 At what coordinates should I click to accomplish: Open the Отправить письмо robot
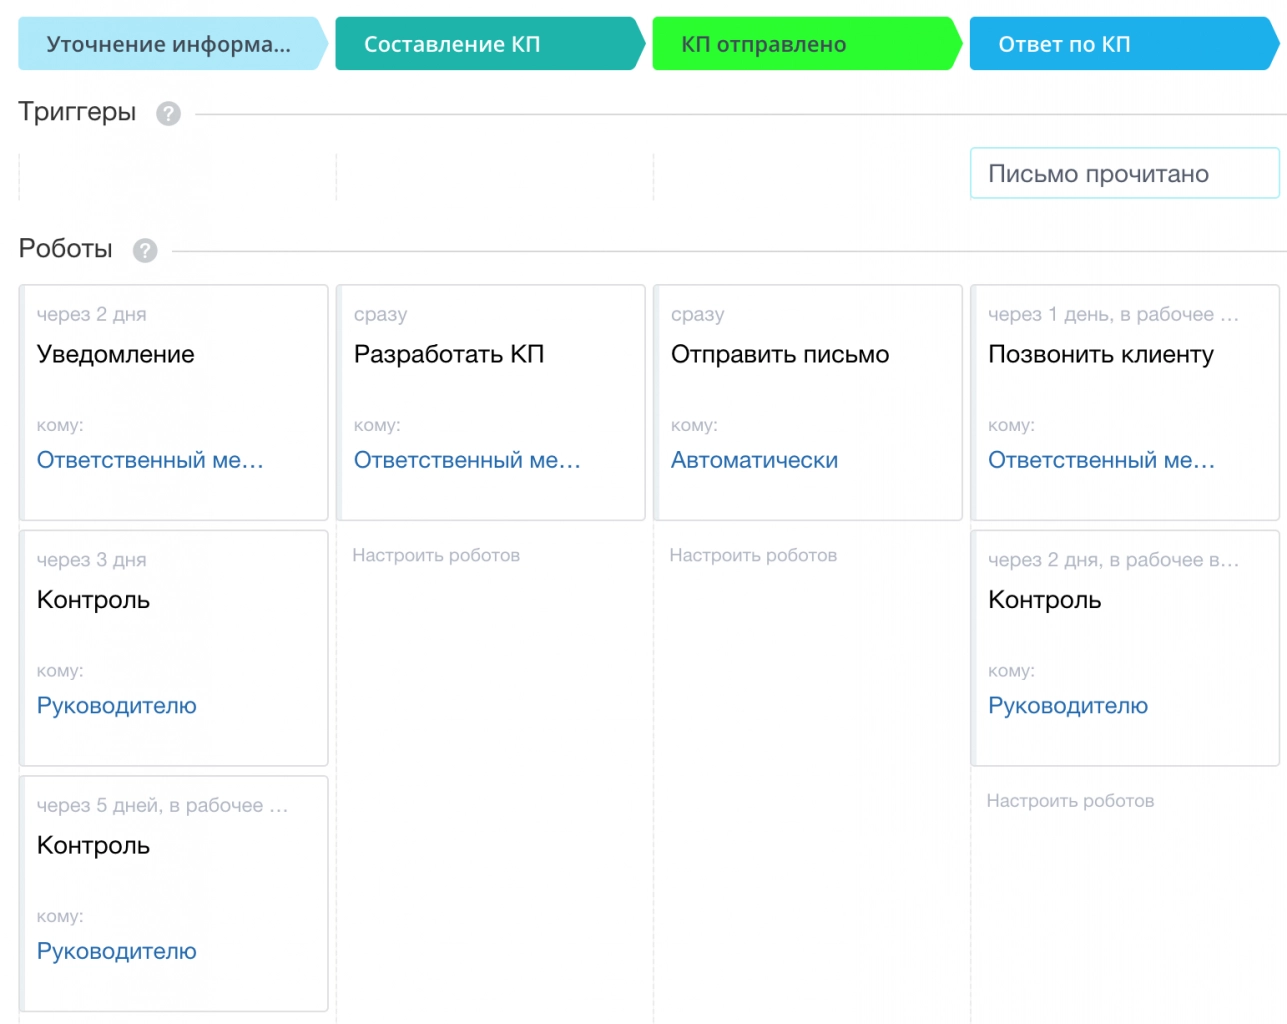point(780,354)
